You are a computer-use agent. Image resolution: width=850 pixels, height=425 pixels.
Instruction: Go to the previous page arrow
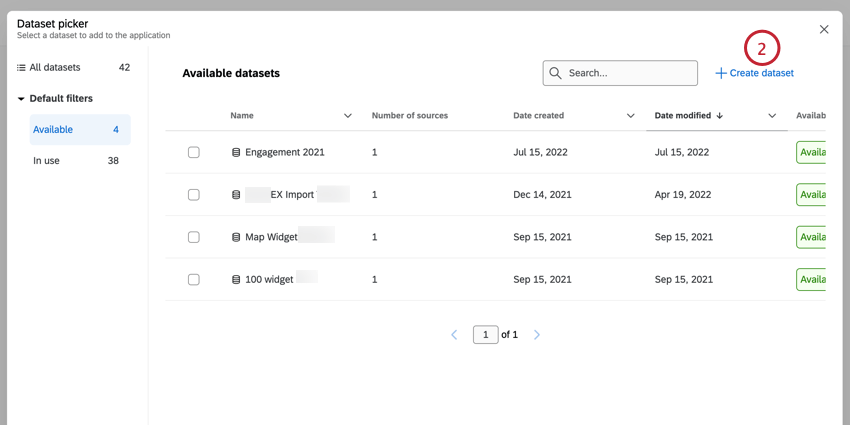[x=454, y=335]
